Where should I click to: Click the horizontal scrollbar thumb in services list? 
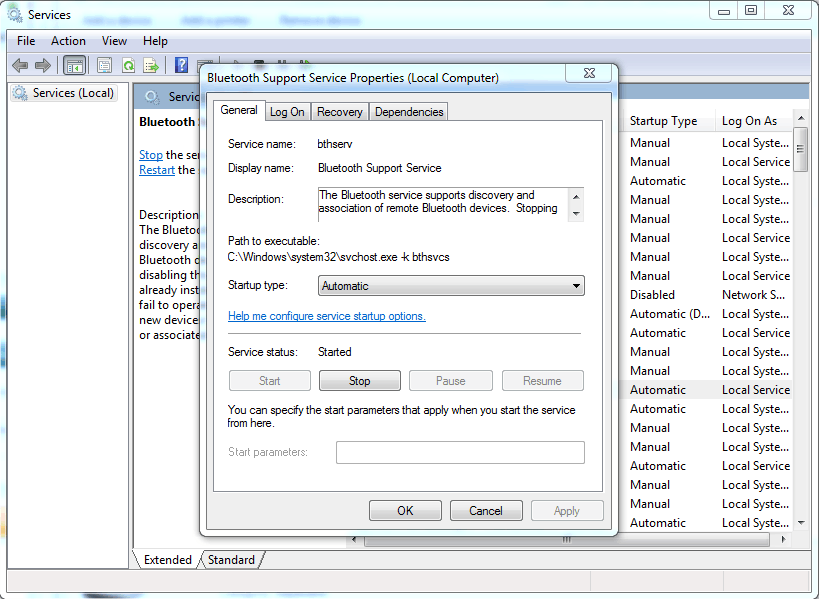pos(567,539)
